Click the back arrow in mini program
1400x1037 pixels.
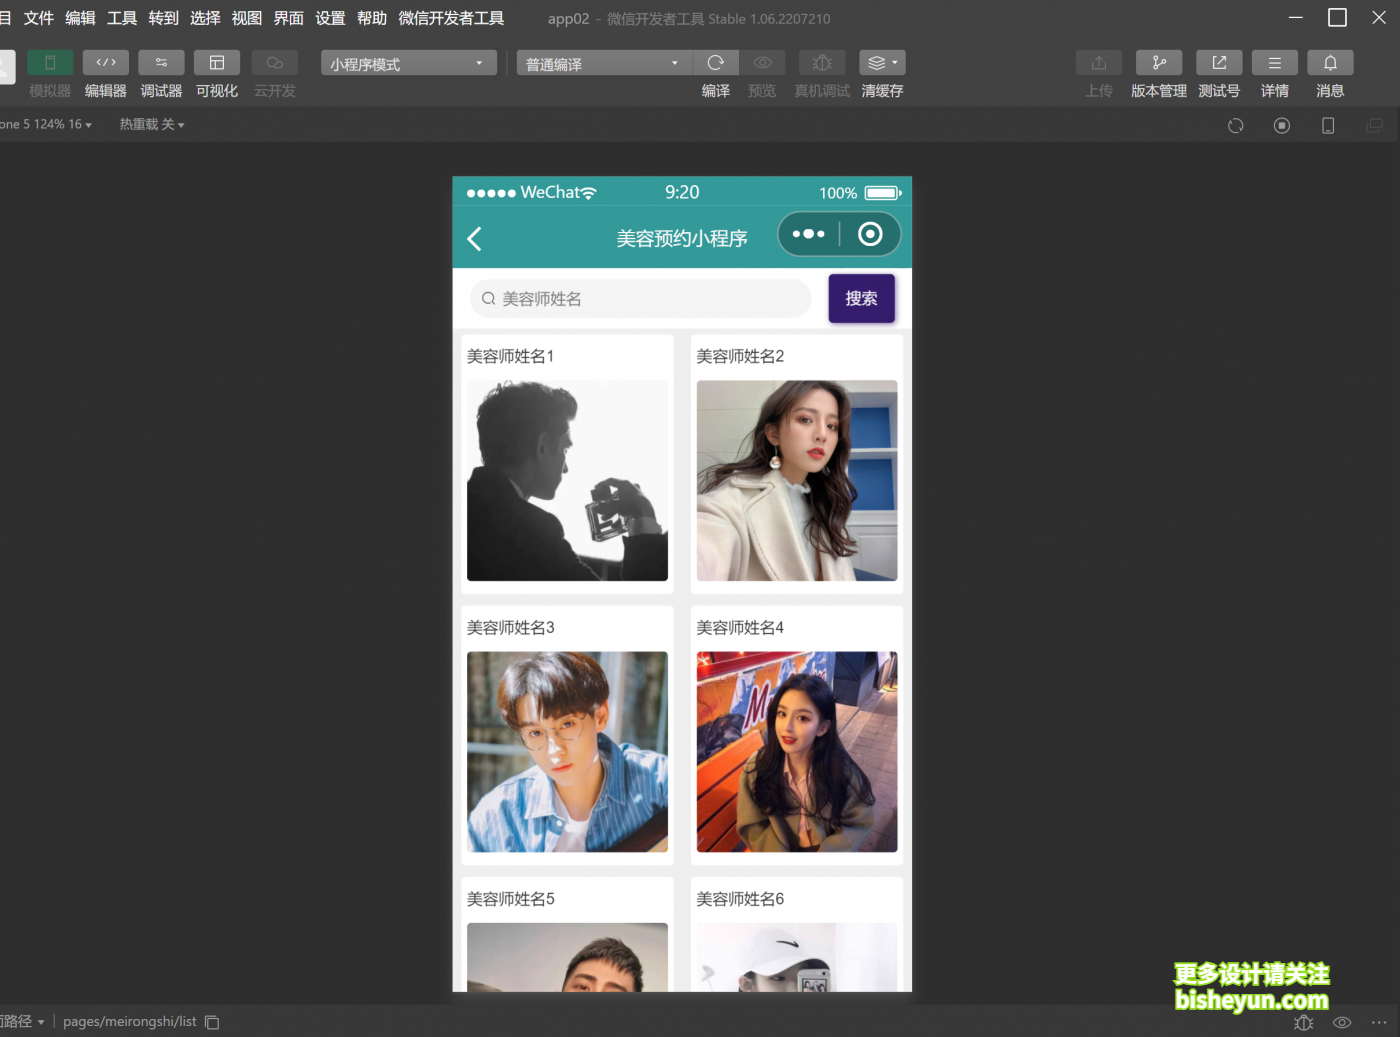click(x=475, y=239)
